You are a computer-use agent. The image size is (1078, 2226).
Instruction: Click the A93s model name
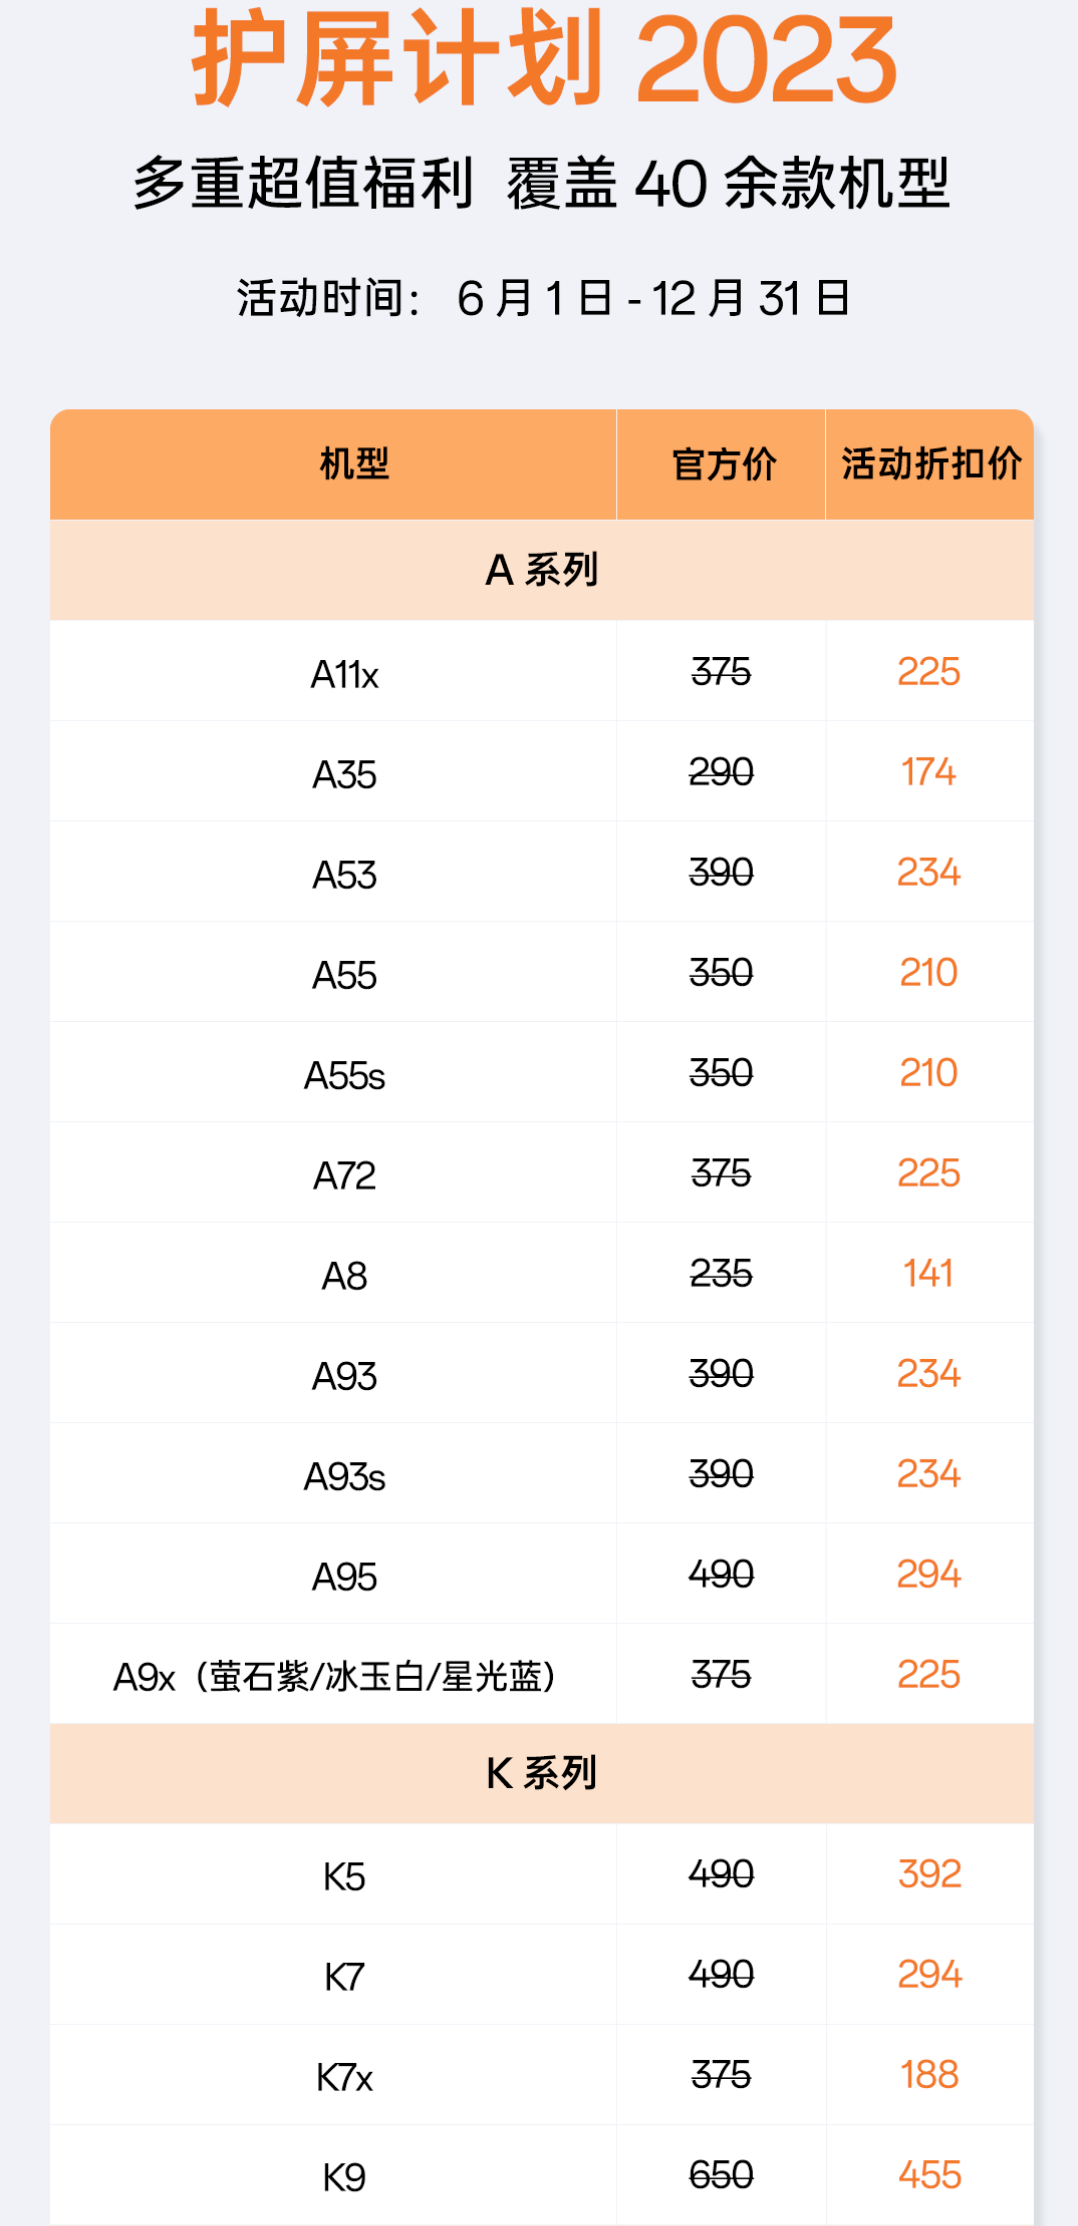coord(344,1477)
